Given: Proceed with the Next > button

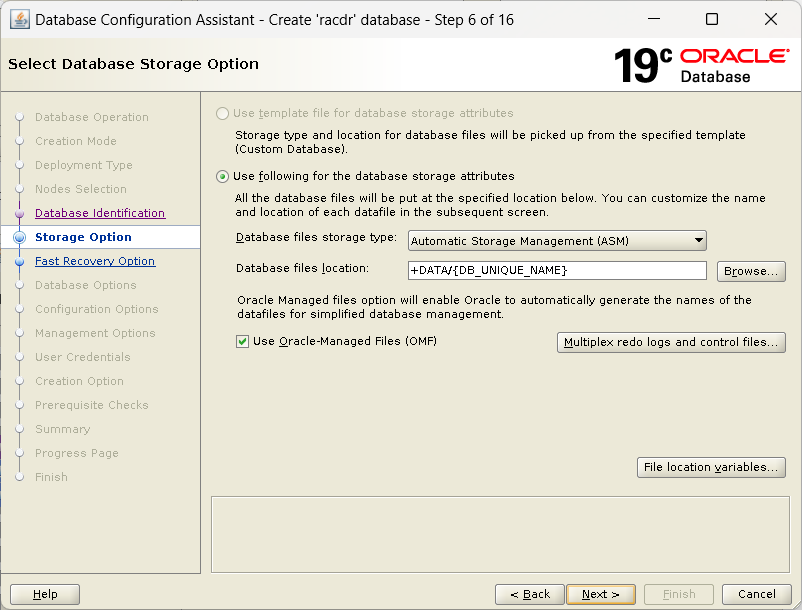Looking at the screenshot, I should point(601,594).
